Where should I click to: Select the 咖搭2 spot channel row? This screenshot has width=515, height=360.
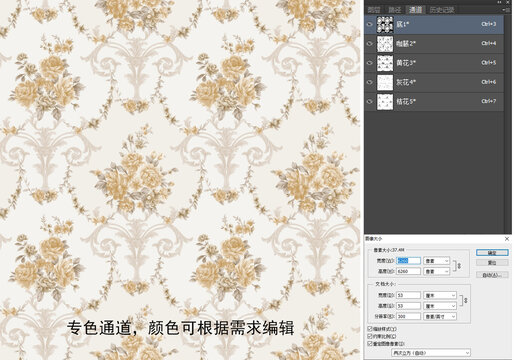[x=434, y=44]
